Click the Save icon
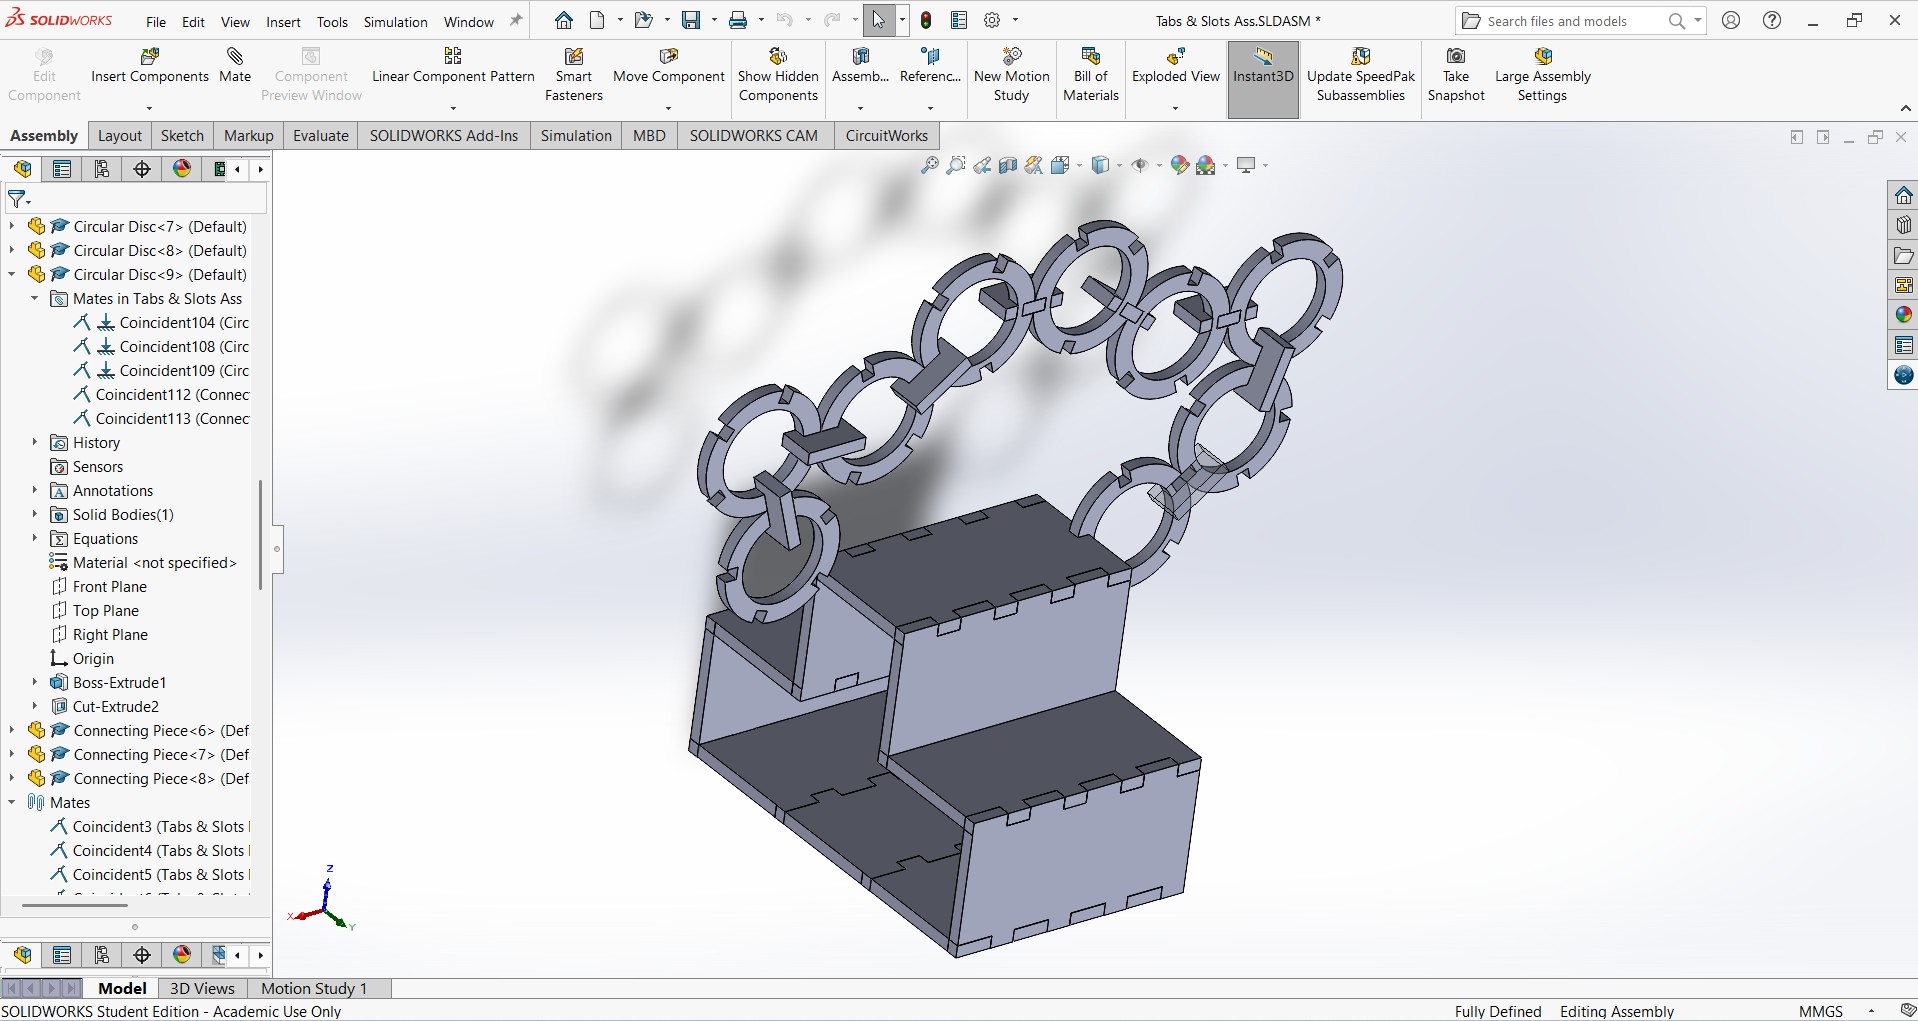 [691, 20]
